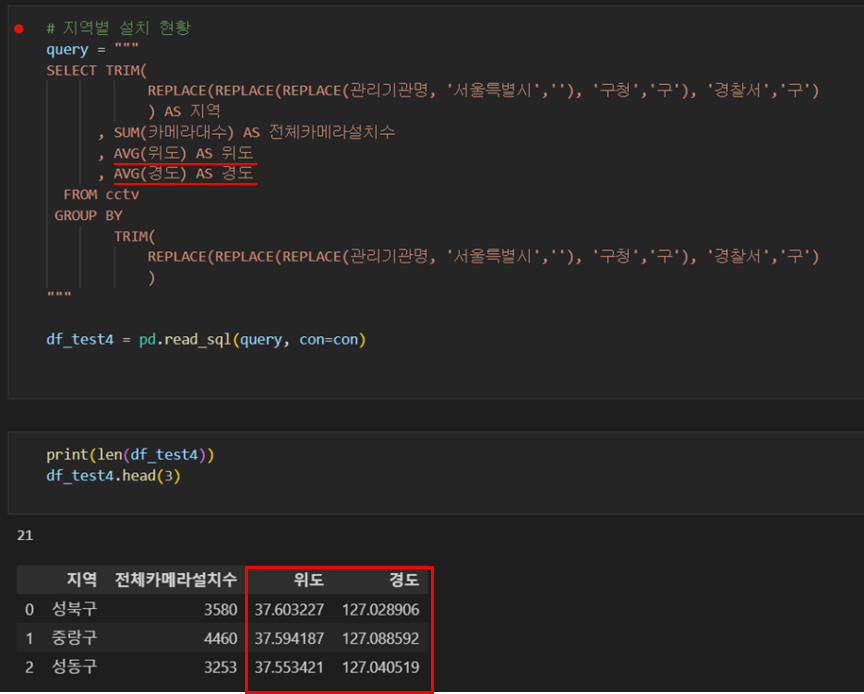The image size is (864, 694).
Task: Click the 'query' variable in the first cell
Action: click(x=67, y=50)
